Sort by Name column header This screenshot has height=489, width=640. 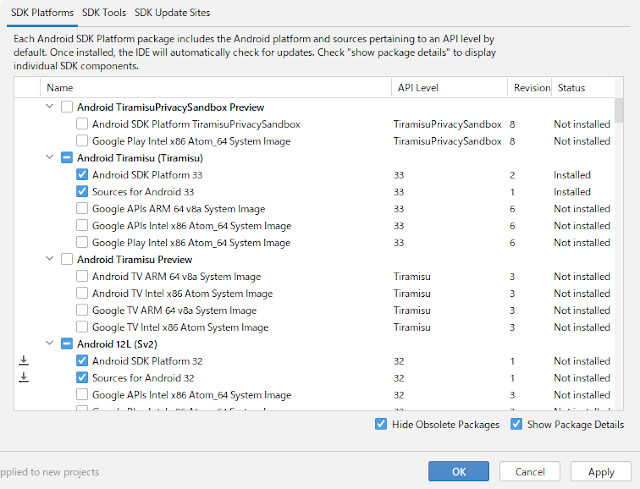coord(216,87)
